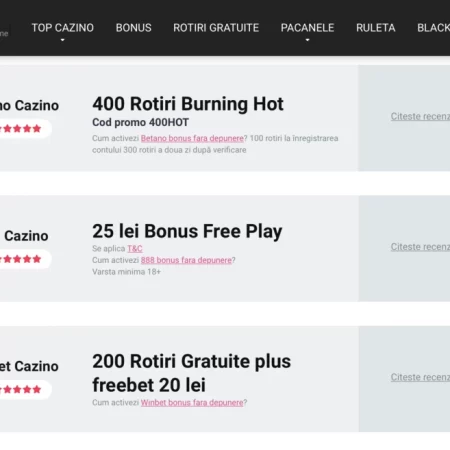Open the PACANELE menu item
Screen dimensions: 450x450
[307, 28]
